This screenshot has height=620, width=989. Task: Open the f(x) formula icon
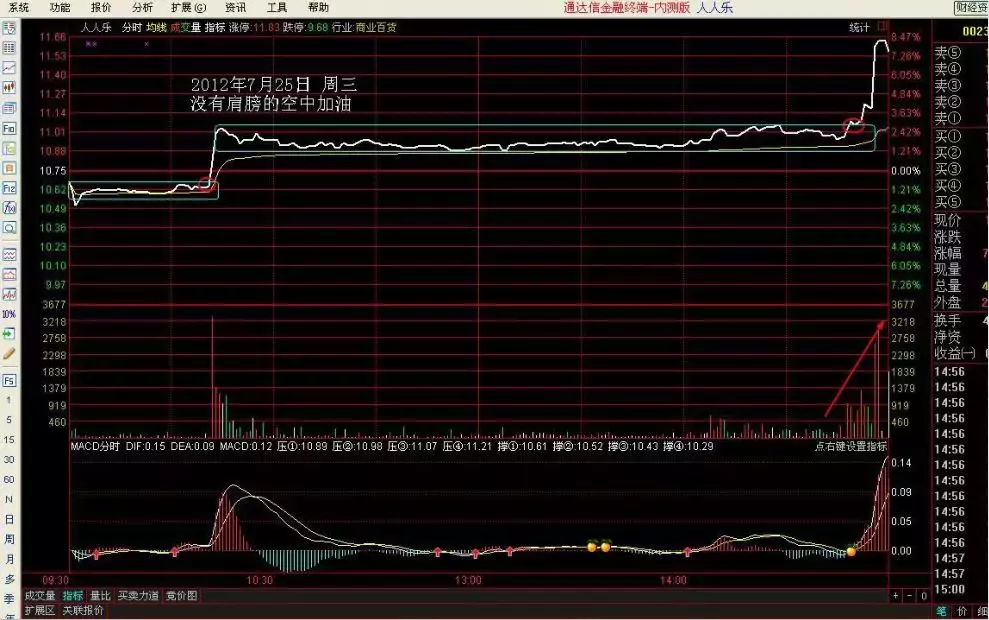point(9,208)
